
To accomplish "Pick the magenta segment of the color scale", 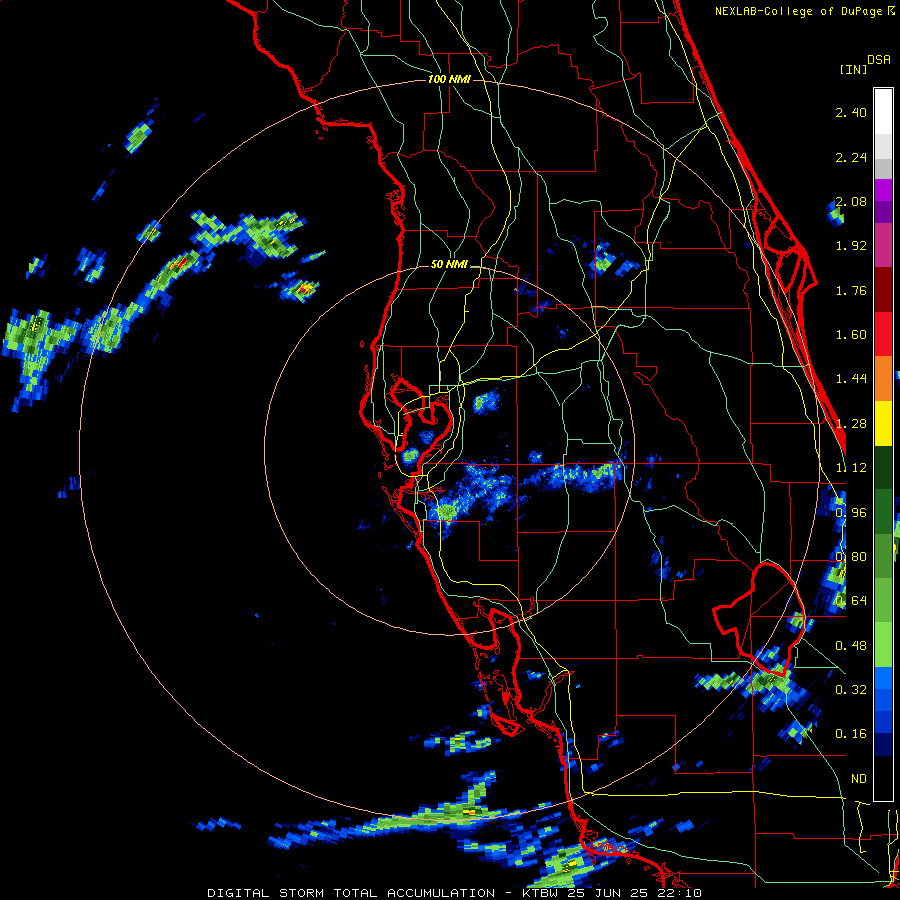I will pyautogui.click(x=883, y=189).
